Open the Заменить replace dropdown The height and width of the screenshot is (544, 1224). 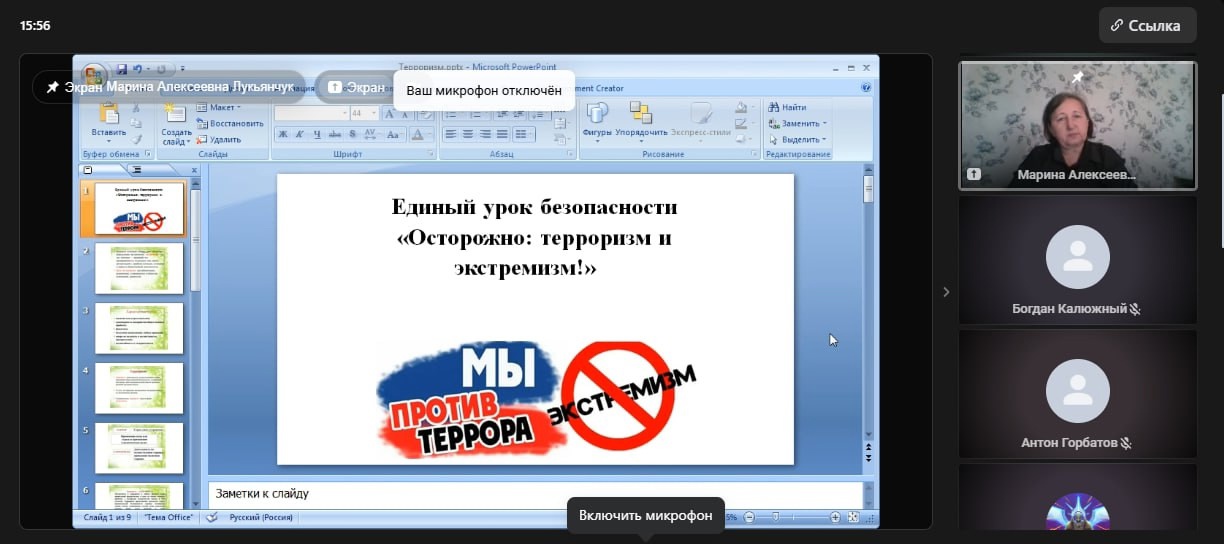pyautogui.click(x=798, y=123)
